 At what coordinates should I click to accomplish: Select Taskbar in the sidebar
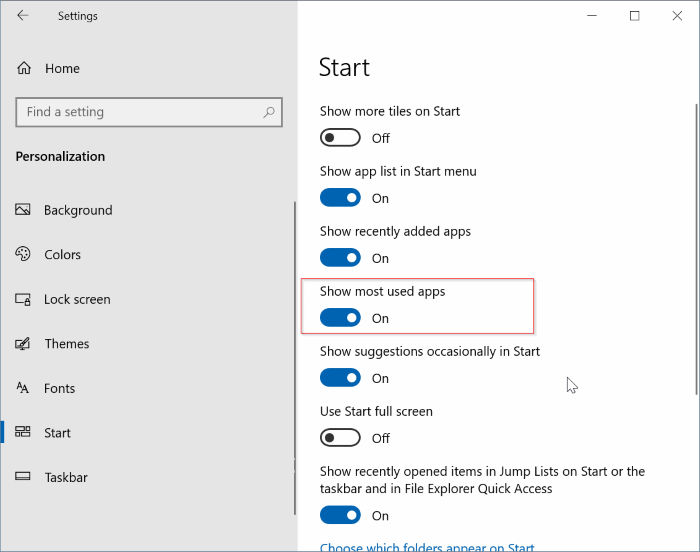(147, 477)
